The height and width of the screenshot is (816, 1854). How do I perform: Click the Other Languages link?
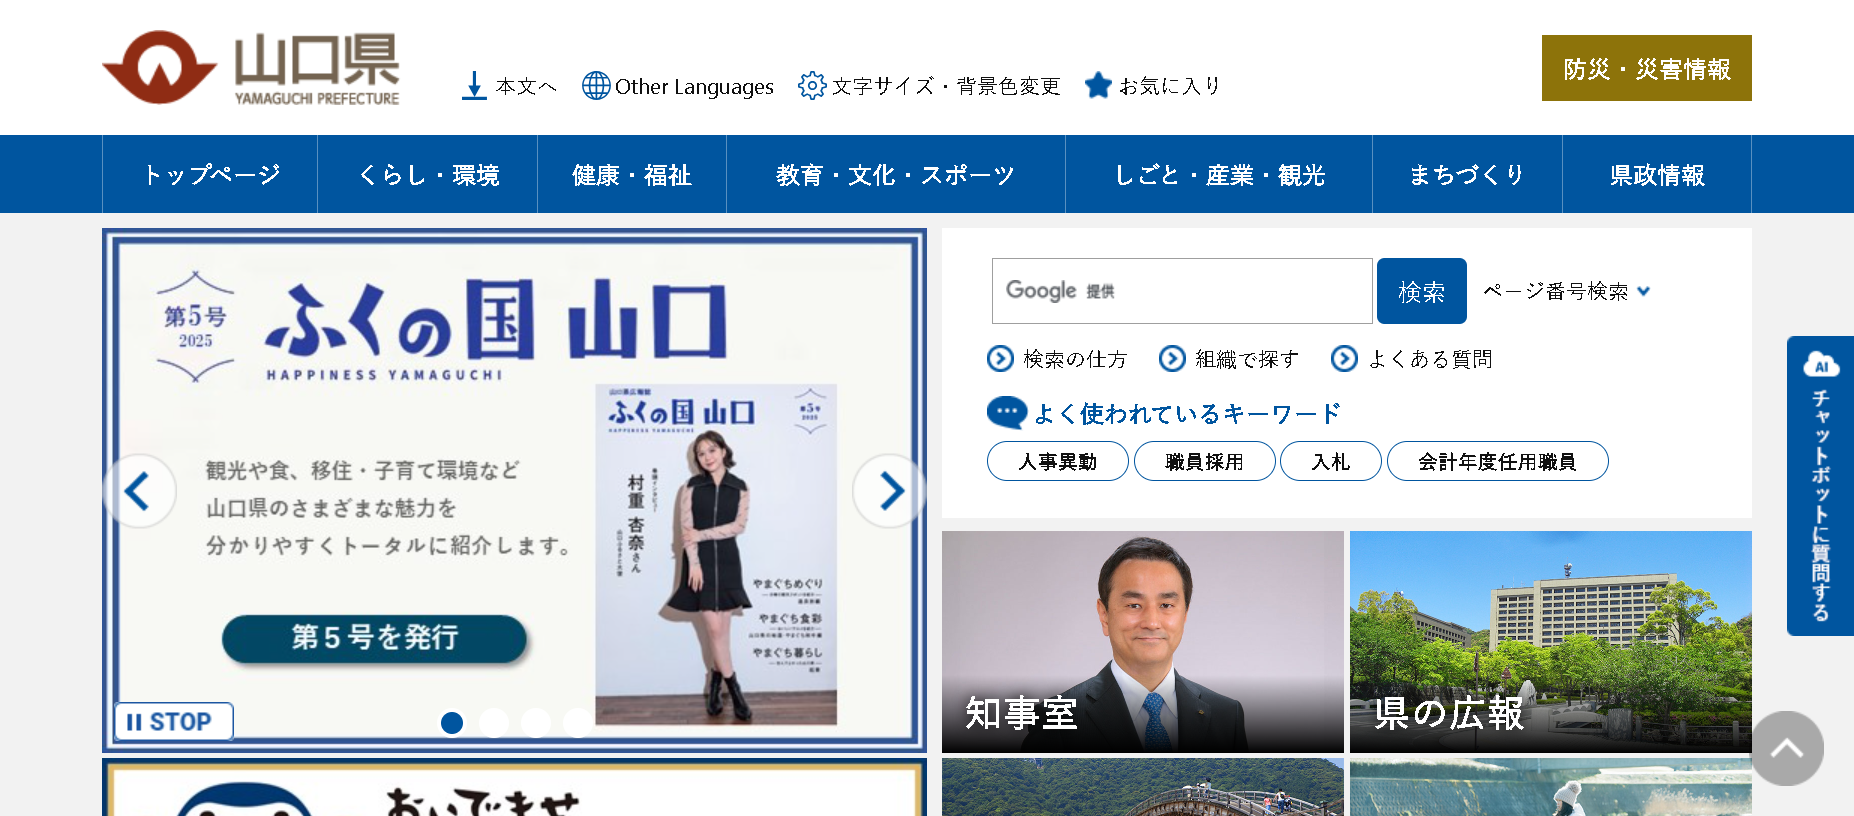tap(694, 87)
